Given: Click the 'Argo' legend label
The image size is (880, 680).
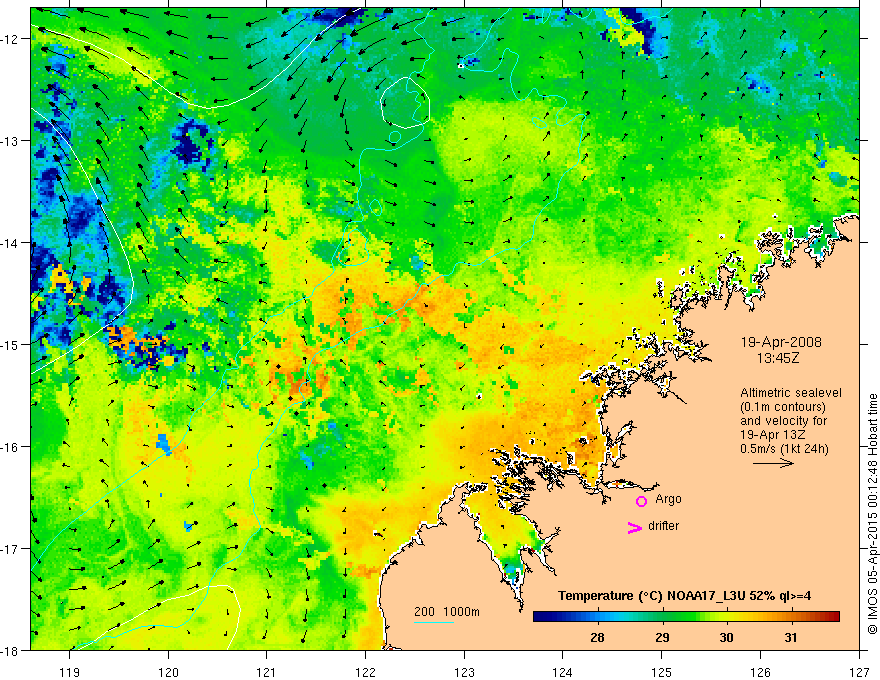Looking at the screenshot, I should pos(668,499).
